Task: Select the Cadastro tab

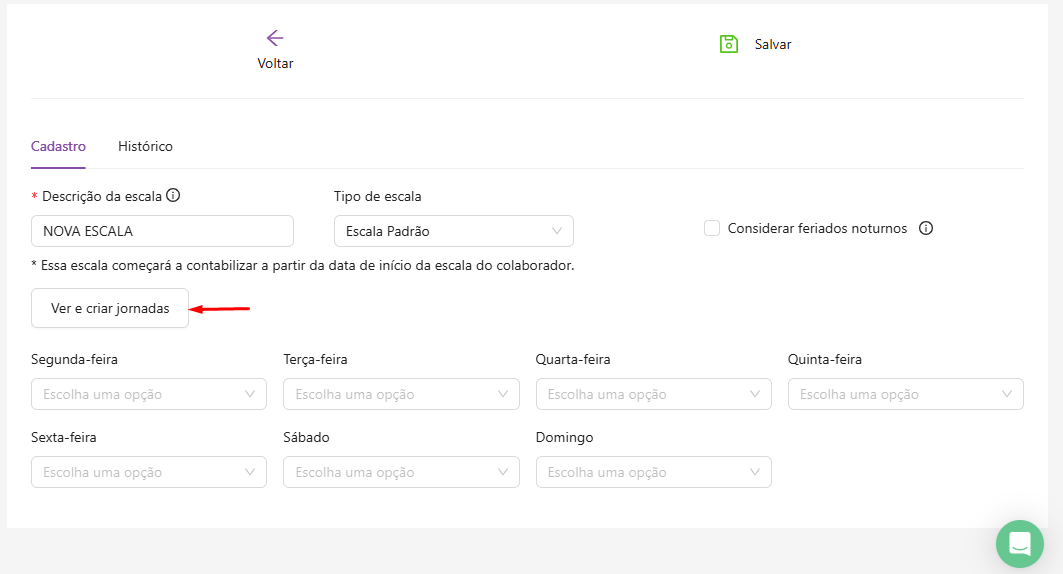Action: pos(58,146)
